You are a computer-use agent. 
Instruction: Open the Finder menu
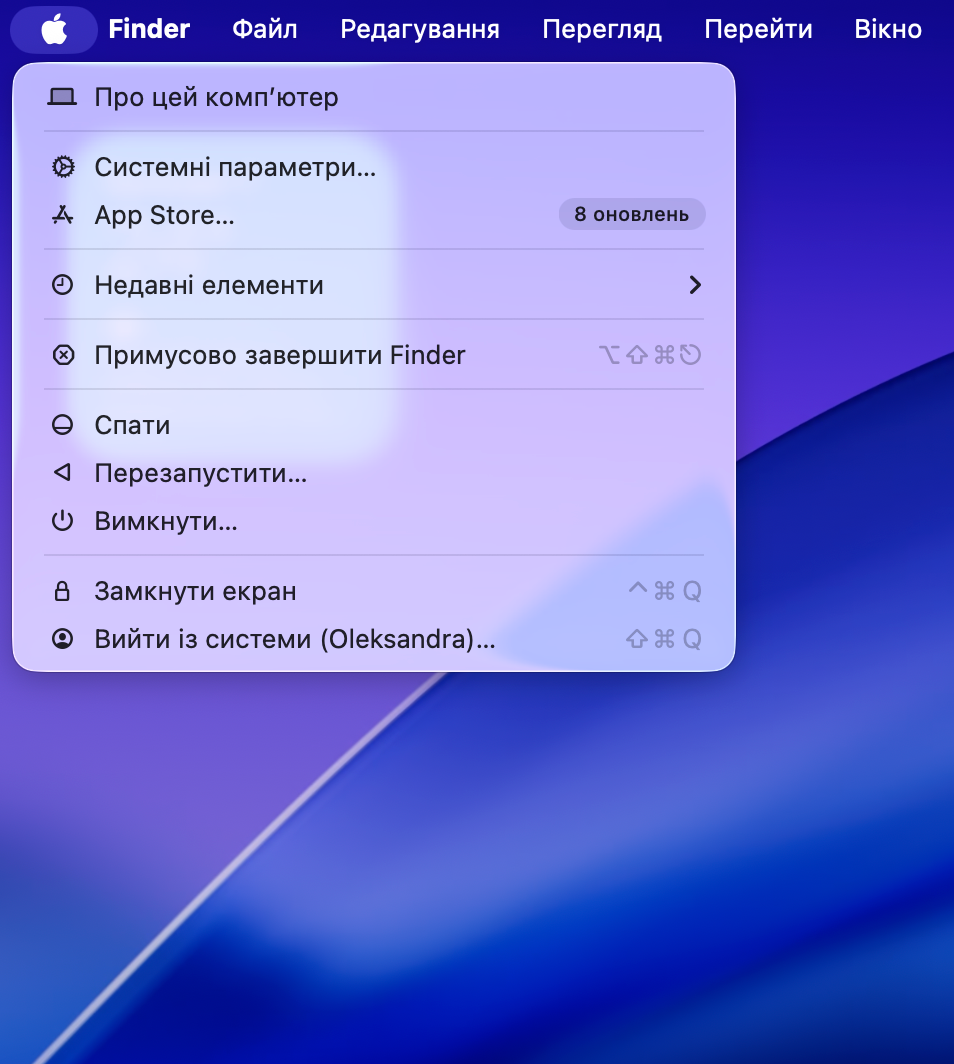point(149,29)
